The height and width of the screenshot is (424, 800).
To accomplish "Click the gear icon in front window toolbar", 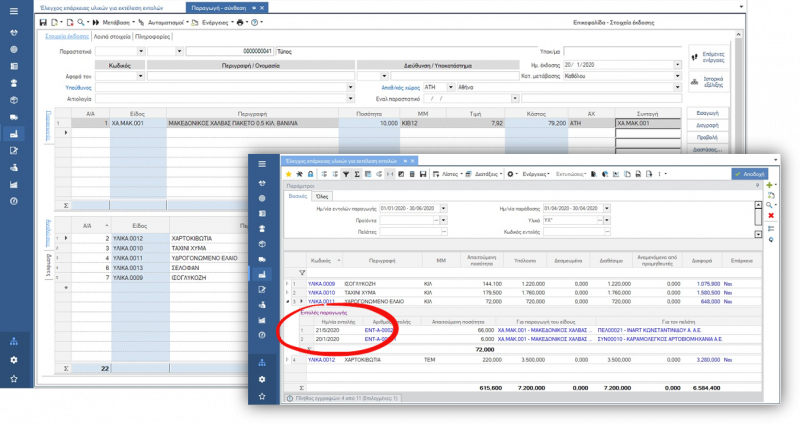I will pos(510,174).
